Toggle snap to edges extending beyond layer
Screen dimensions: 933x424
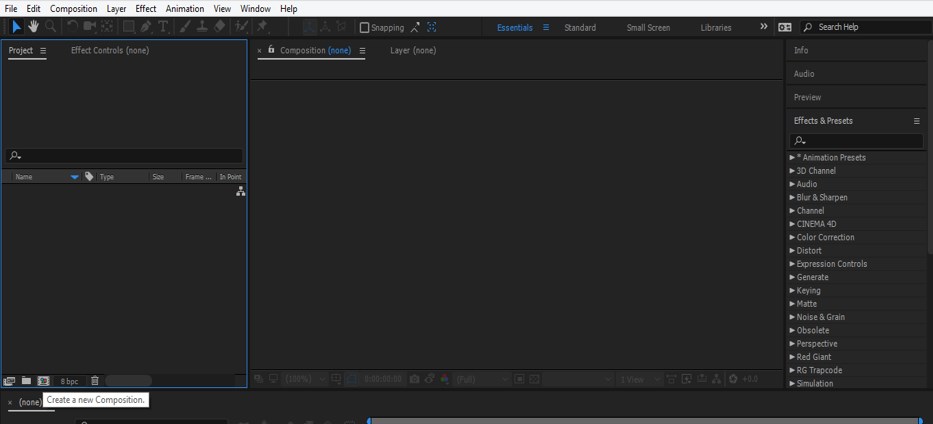click(x=415, y=27)
